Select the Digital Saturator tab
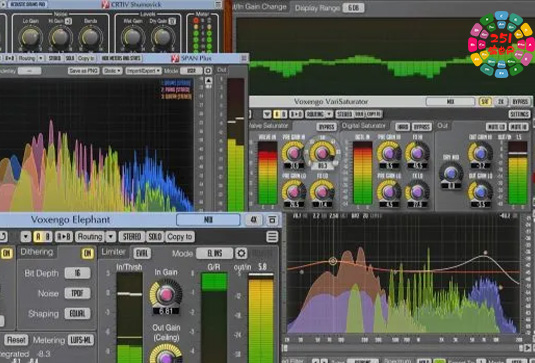This screenshot has height=363, width=535. click(364, 126)
